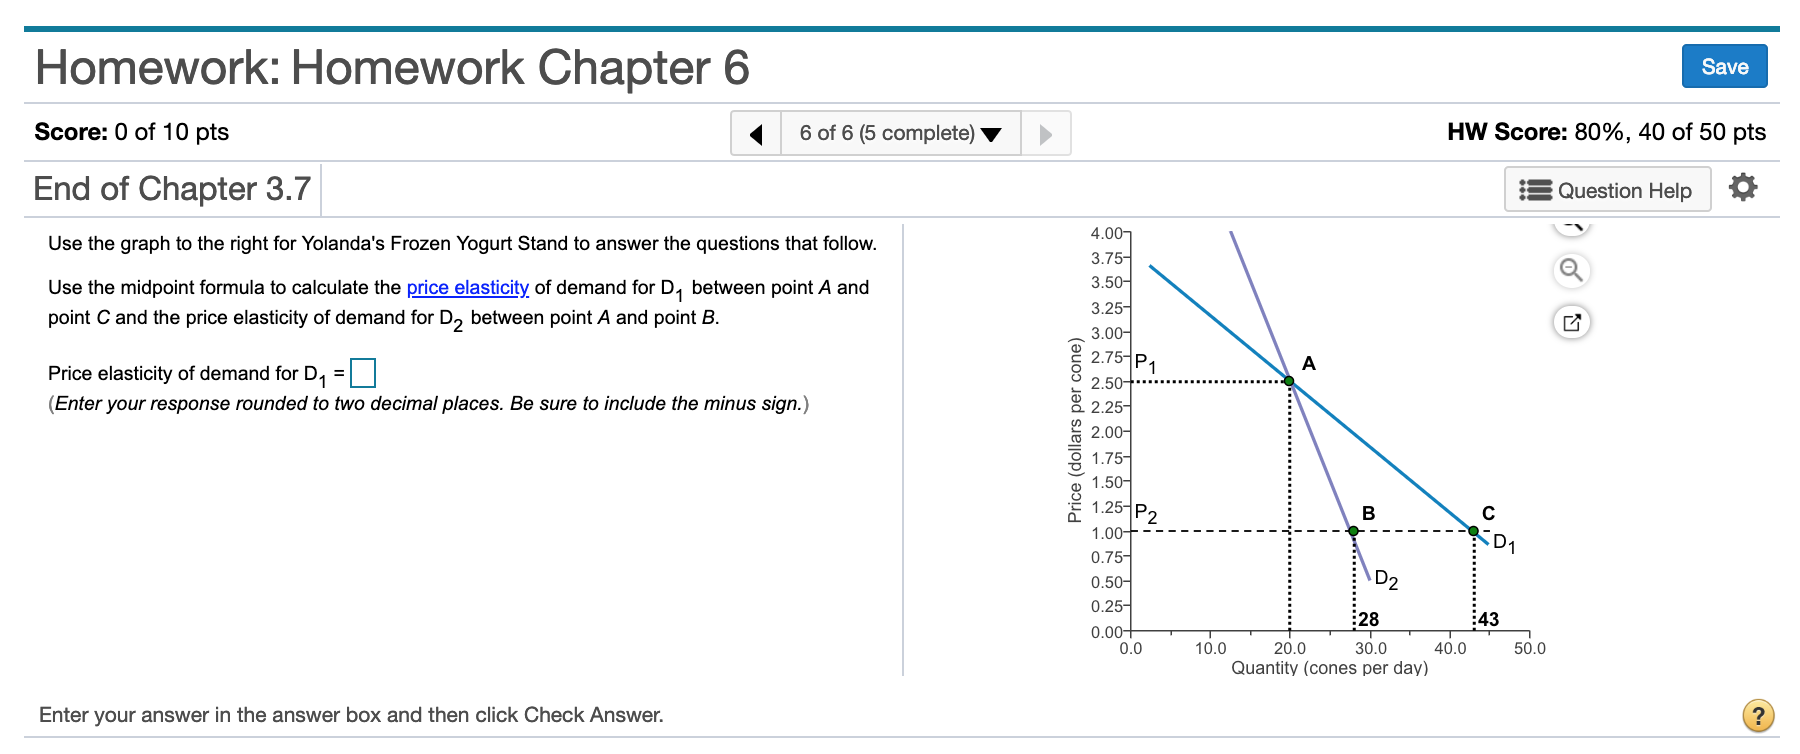Click the settings gear icon
The width and height of the screenshot is (1800, 754).
pyautogui.click(x=1742, y=186)
